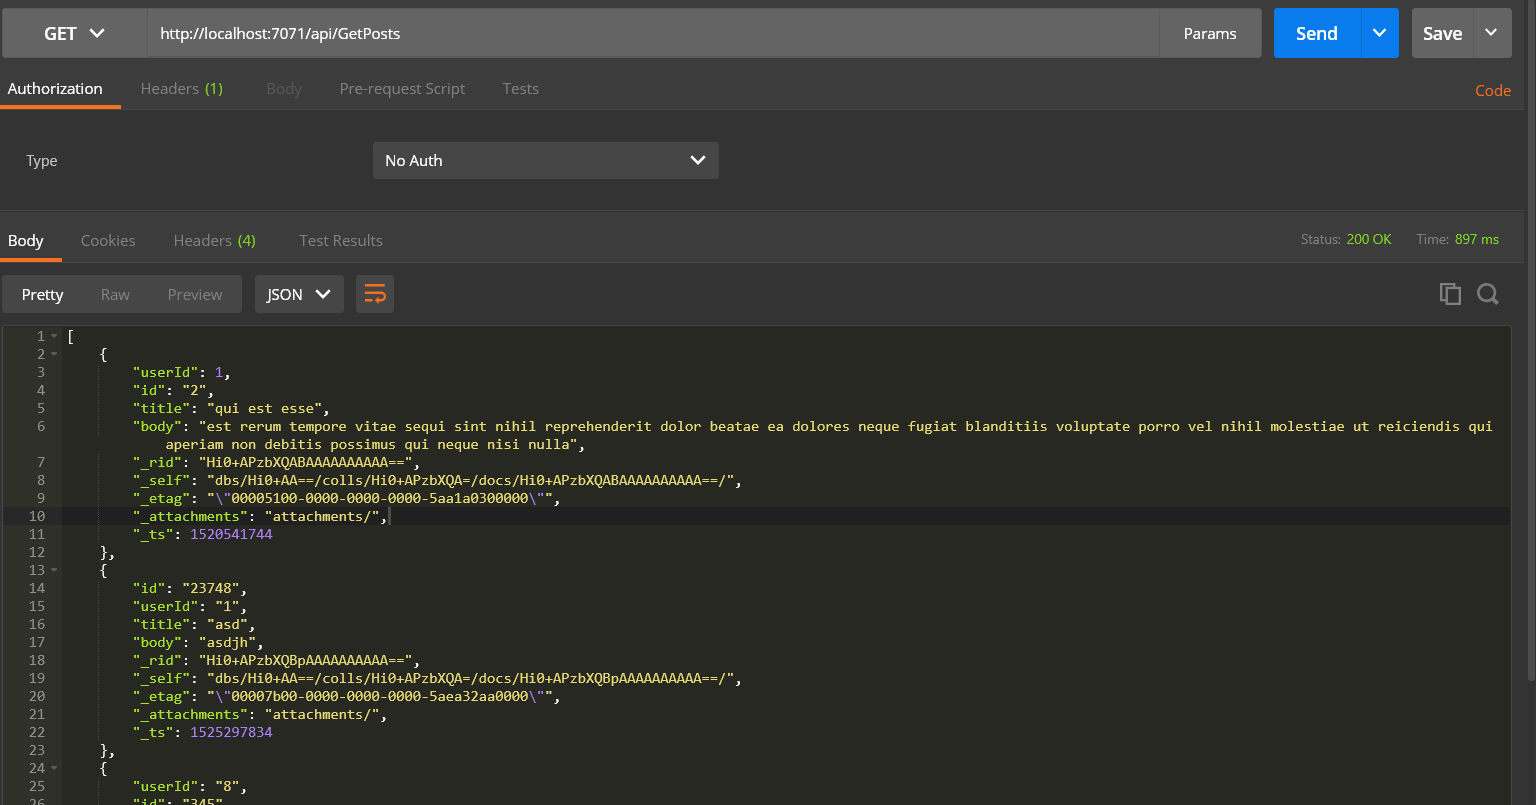
Task: Open the No Auth type dropdown
Action: click(x=546, y=160)
